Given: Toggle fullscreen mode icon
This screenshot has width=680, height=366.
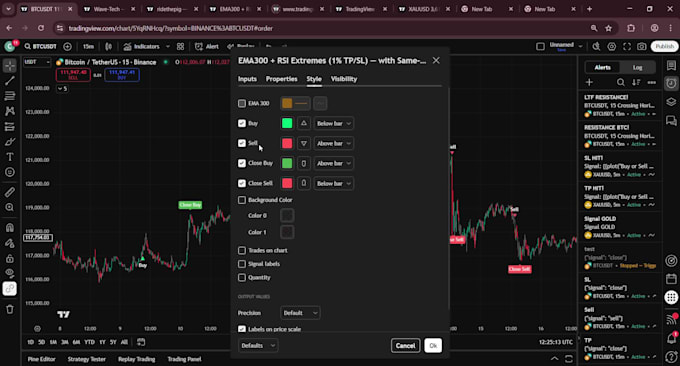Looking at the screenshot, I should coord(627,46).
